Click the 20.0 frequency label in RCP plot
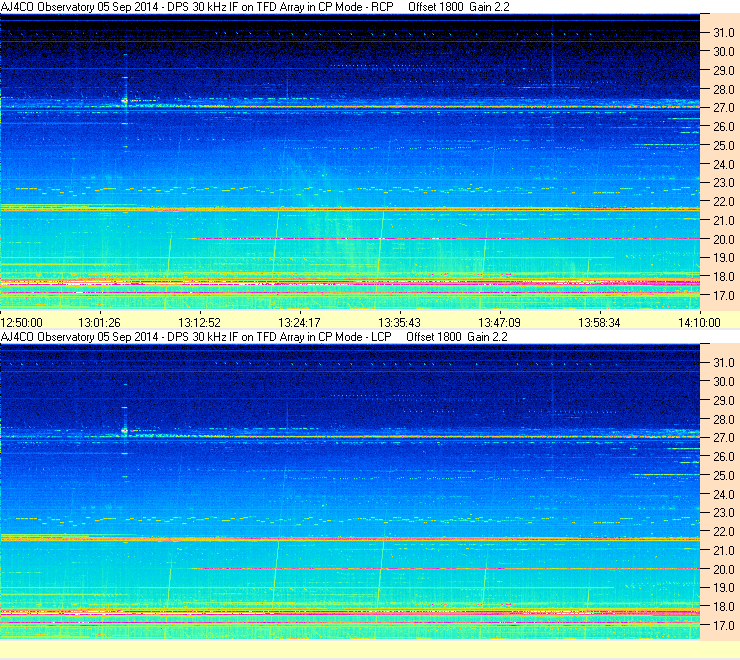The height and width of the screenshot is (660, 740). [x=724, y=239]
